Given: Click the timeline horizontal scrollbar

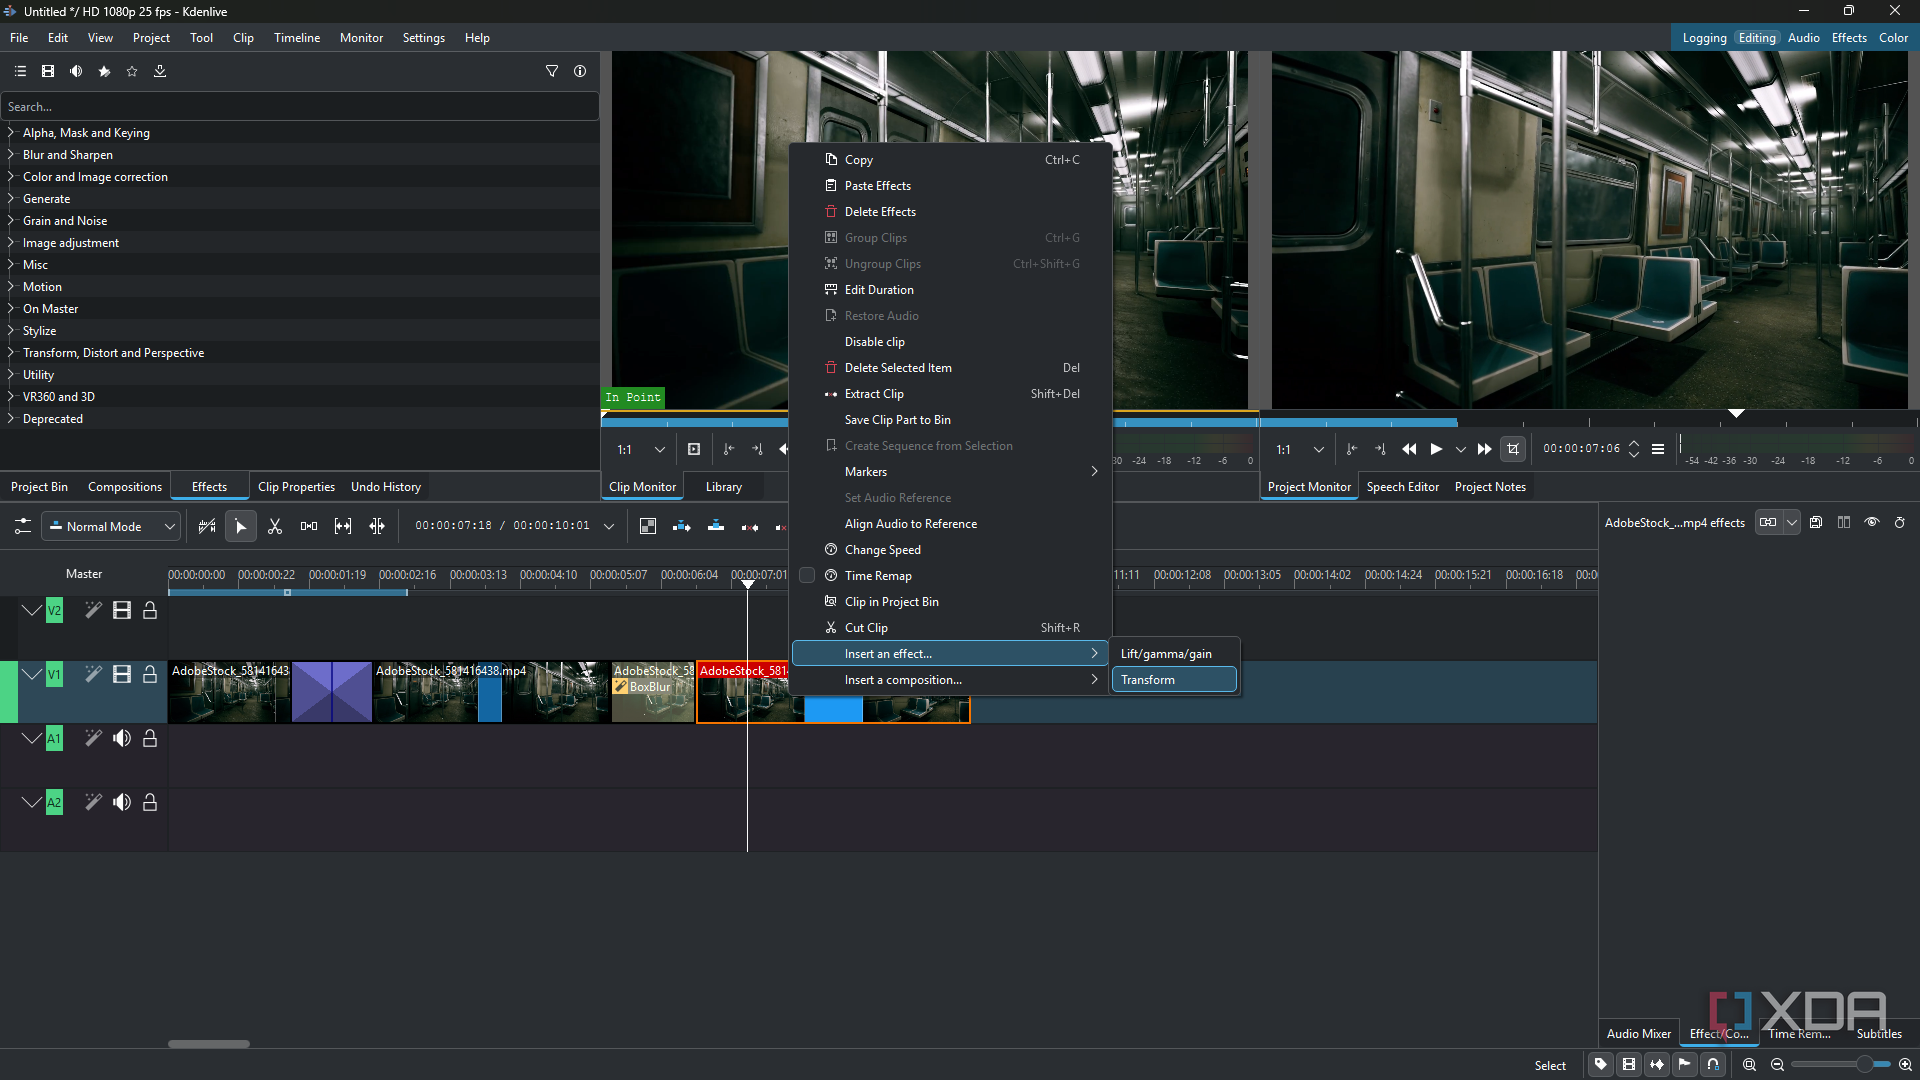Looking at the screenshot, I should click(209, 1044).
